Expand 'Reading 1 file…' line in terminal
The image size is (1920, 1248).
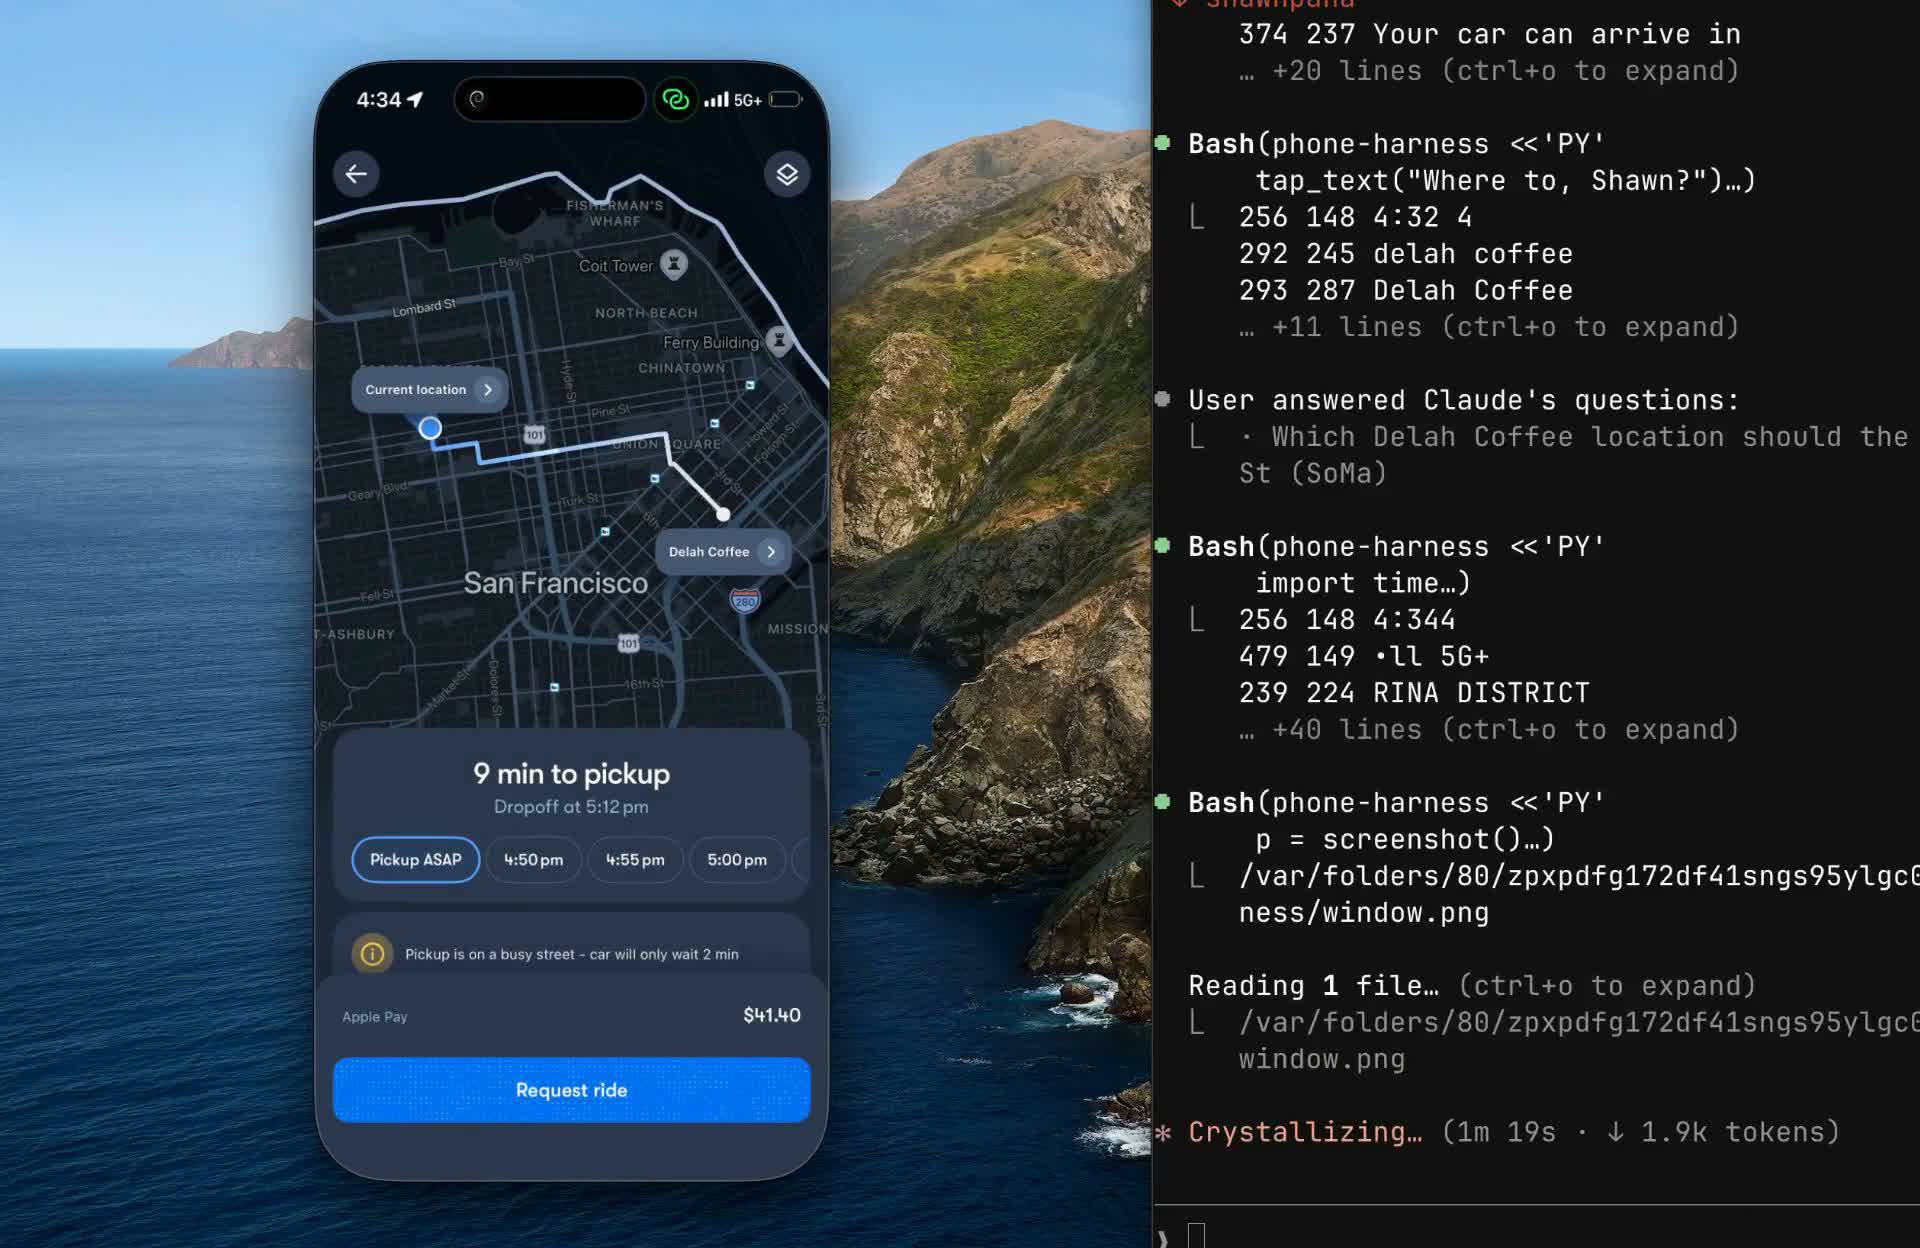(x=1472, y=986)
